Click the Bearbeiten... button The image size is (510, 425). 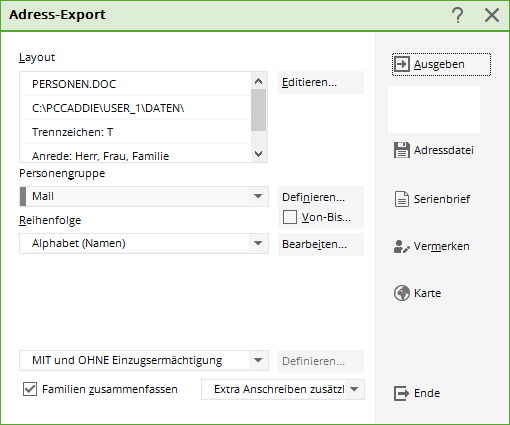[x=321, y=244]
